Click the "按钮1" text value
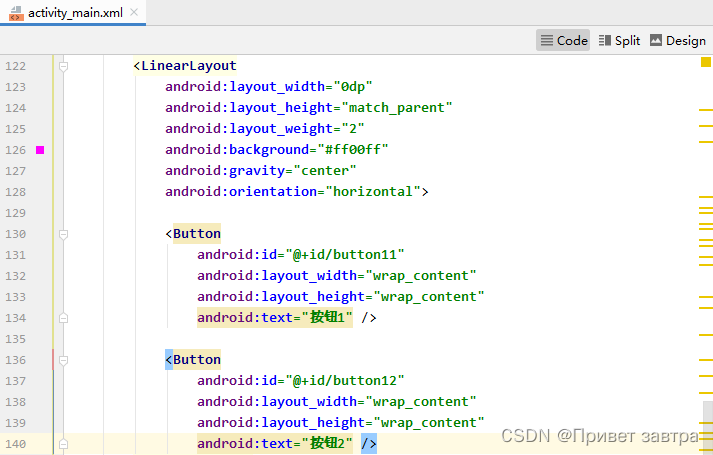Viewport: 713px width, 455px height. tap(327, 317)
